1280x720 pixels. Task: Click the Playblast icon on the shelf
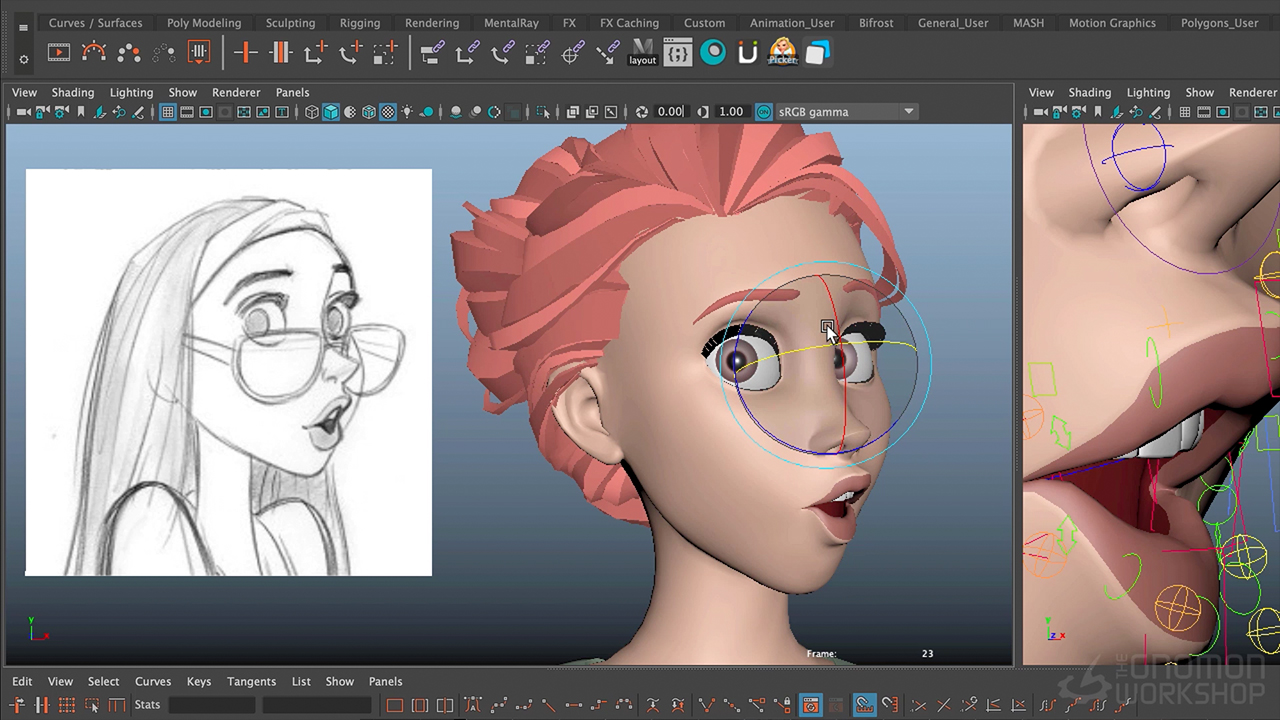click(59, 53)
